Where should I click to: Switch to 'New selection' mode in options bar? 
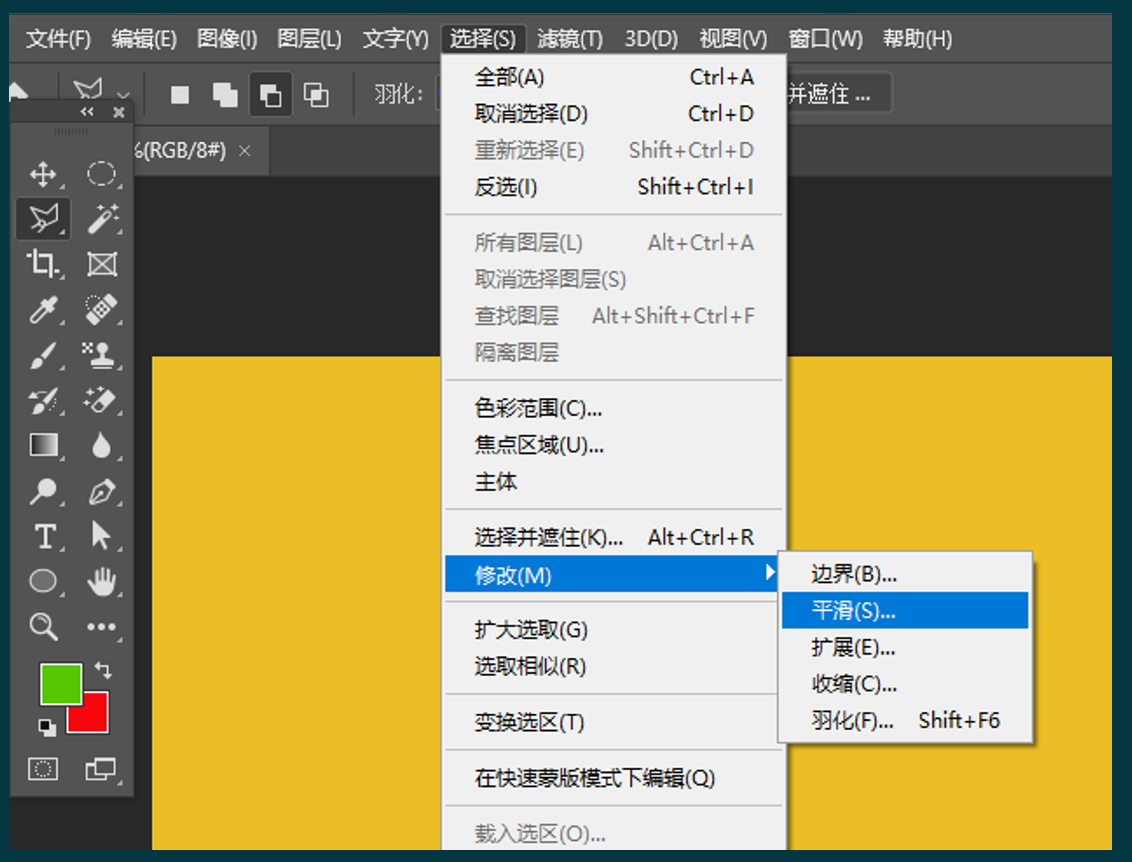pos(180,95)
